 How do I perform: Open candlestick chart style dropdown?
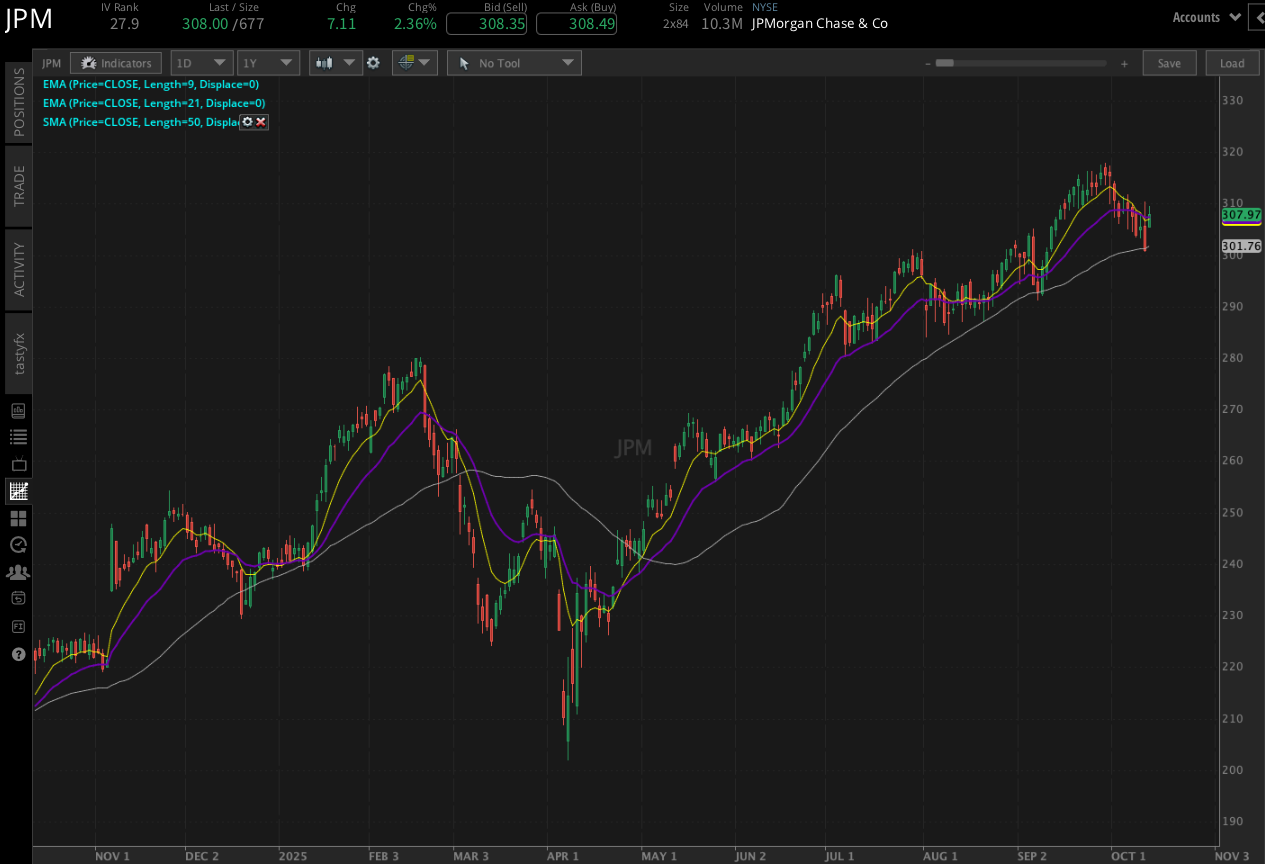(335, 63)
